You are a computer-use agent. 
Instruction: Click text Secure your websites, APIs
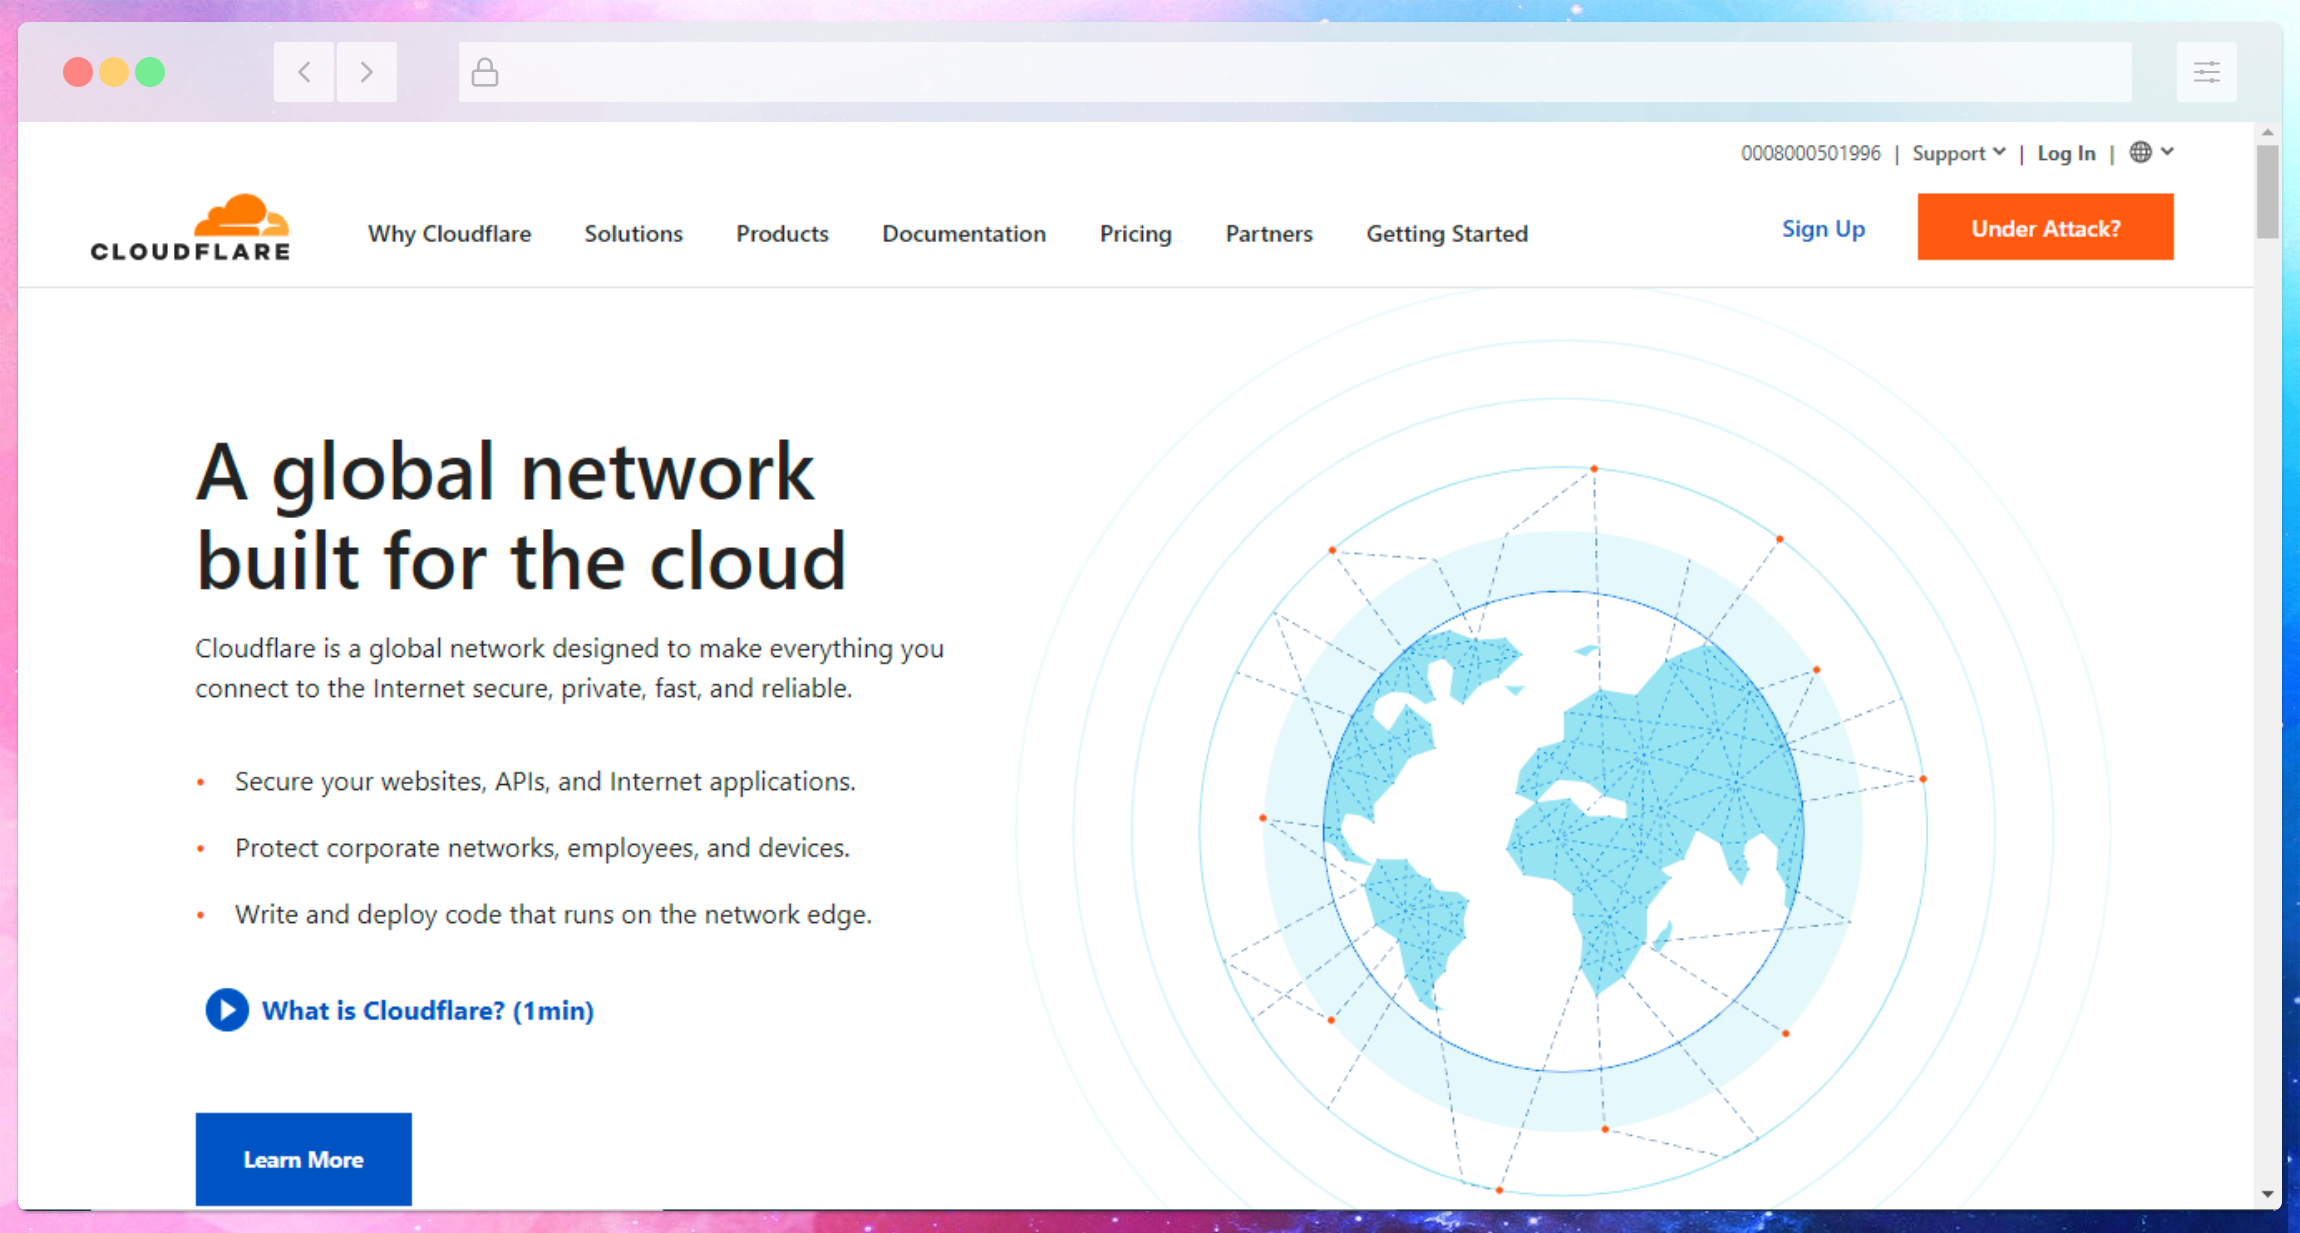click(545, 781)
